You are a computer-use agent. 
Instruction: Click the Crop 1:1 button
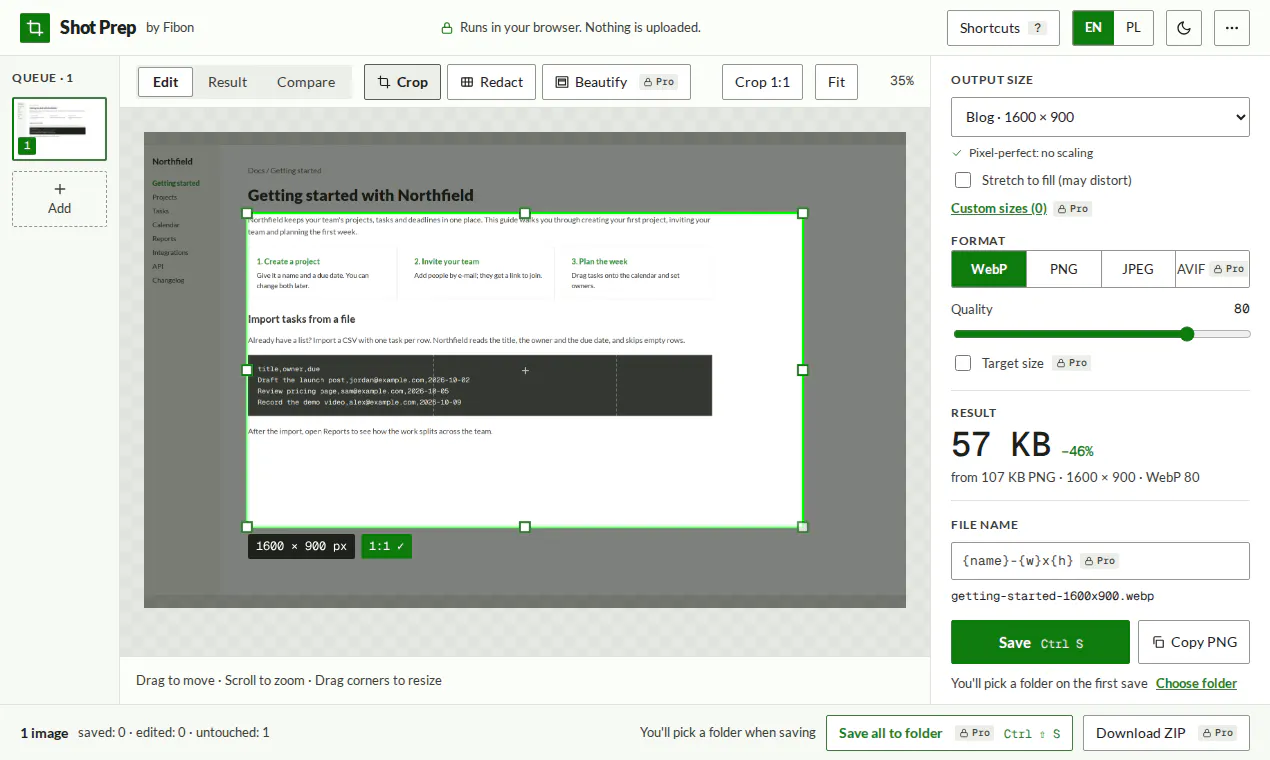click(763, 82)
